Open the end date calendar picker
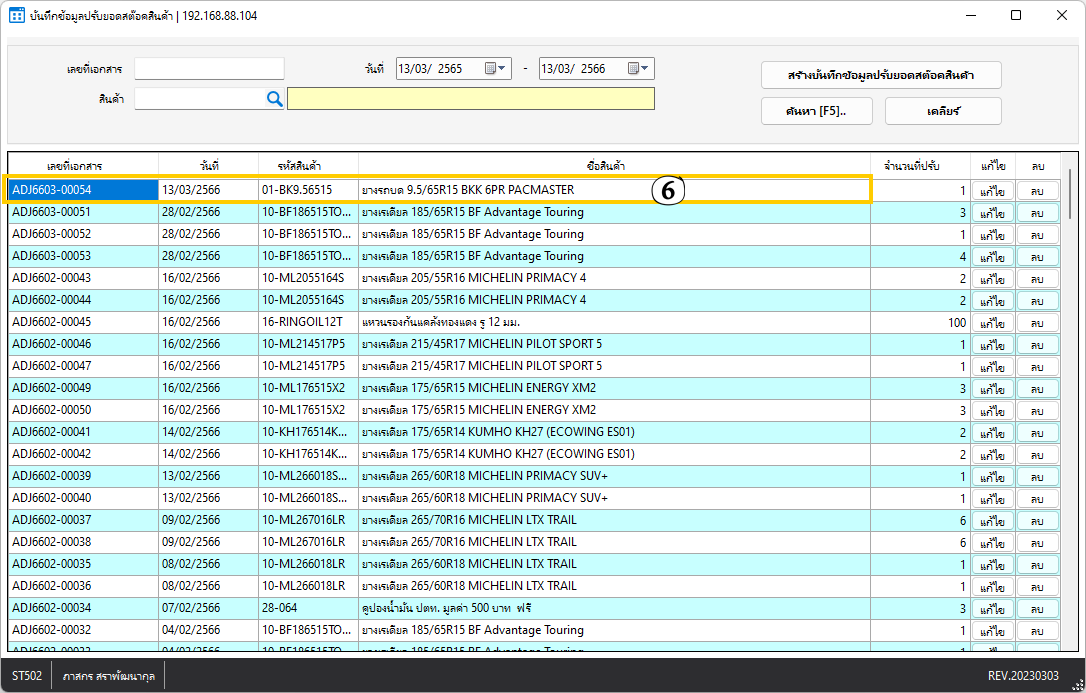The image size is (1086, 693). click(638, 69)
